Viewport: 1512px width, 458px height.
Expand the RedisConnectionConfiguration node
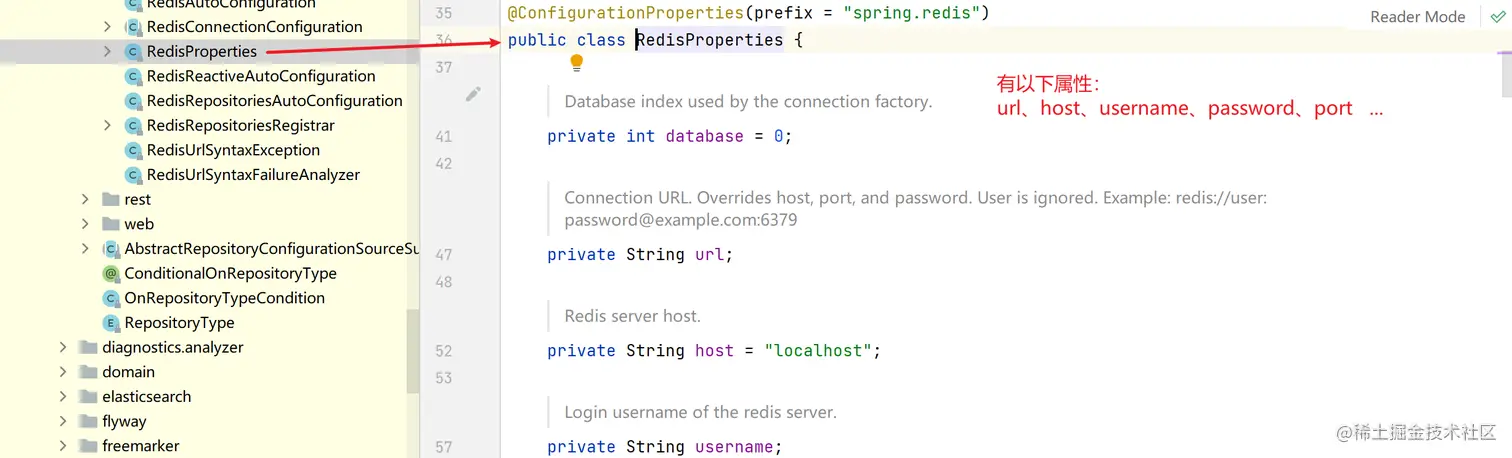point(108,27)
